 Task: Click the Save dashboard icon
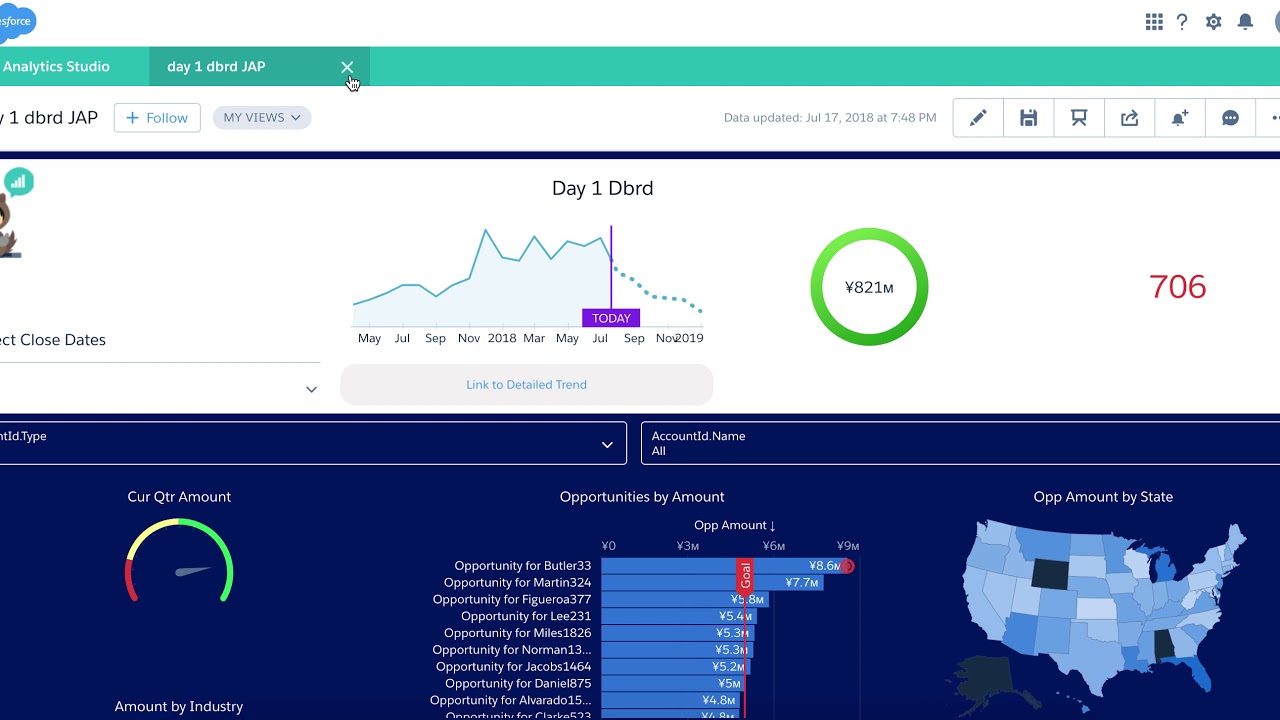point(1028,118)
